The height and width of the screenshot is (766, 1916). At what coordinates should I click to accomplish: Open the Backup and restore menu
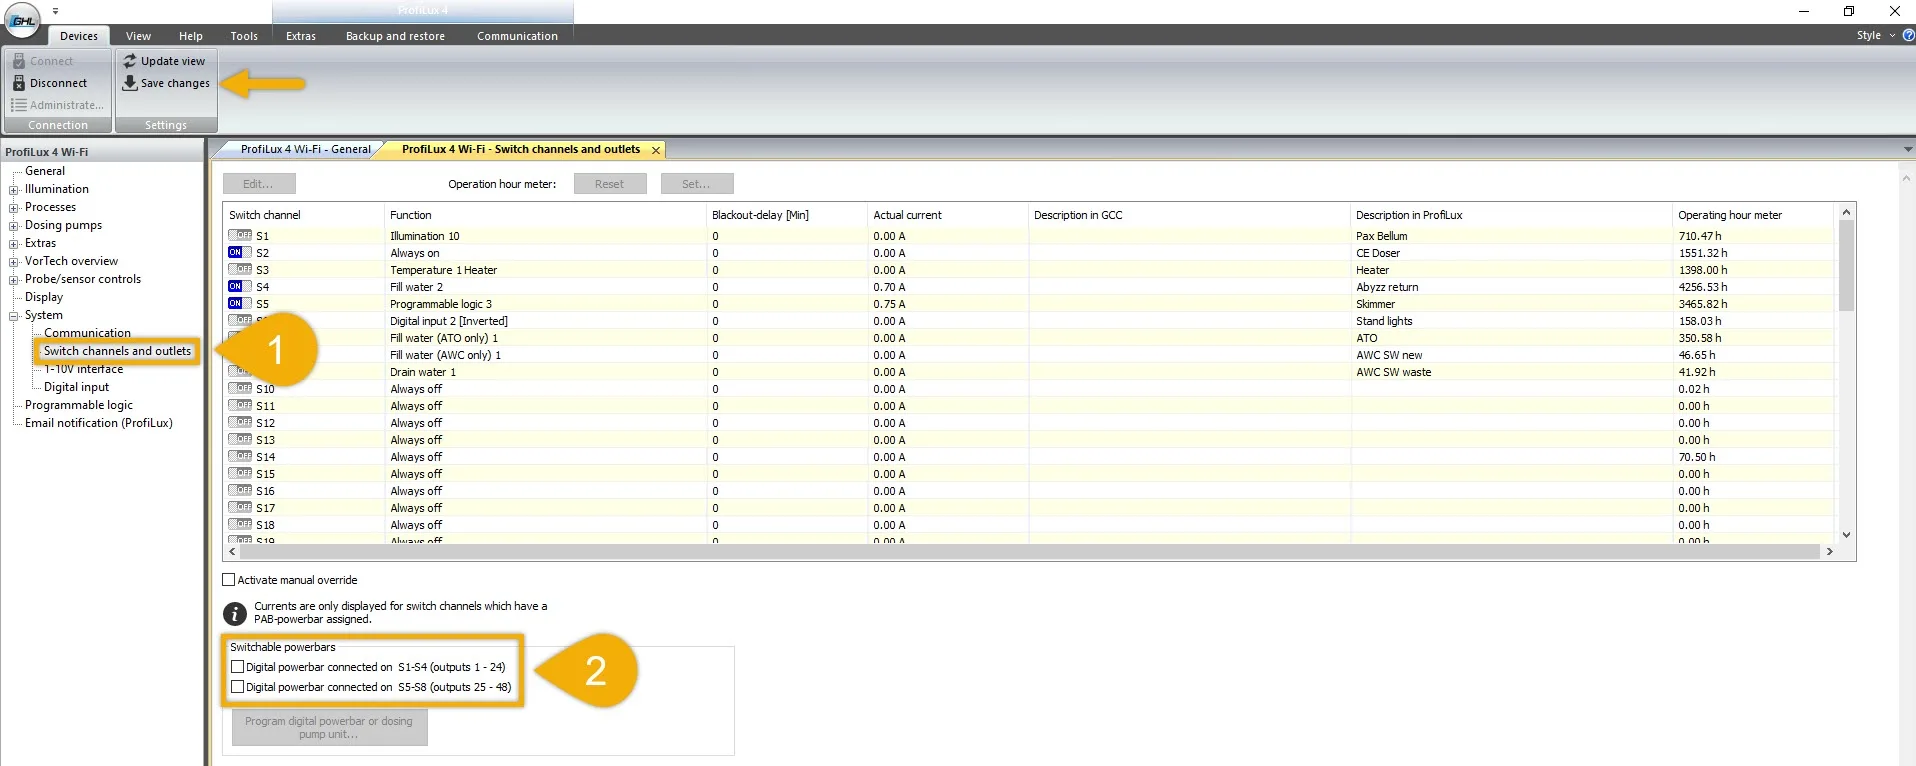(x=395, y=36)
